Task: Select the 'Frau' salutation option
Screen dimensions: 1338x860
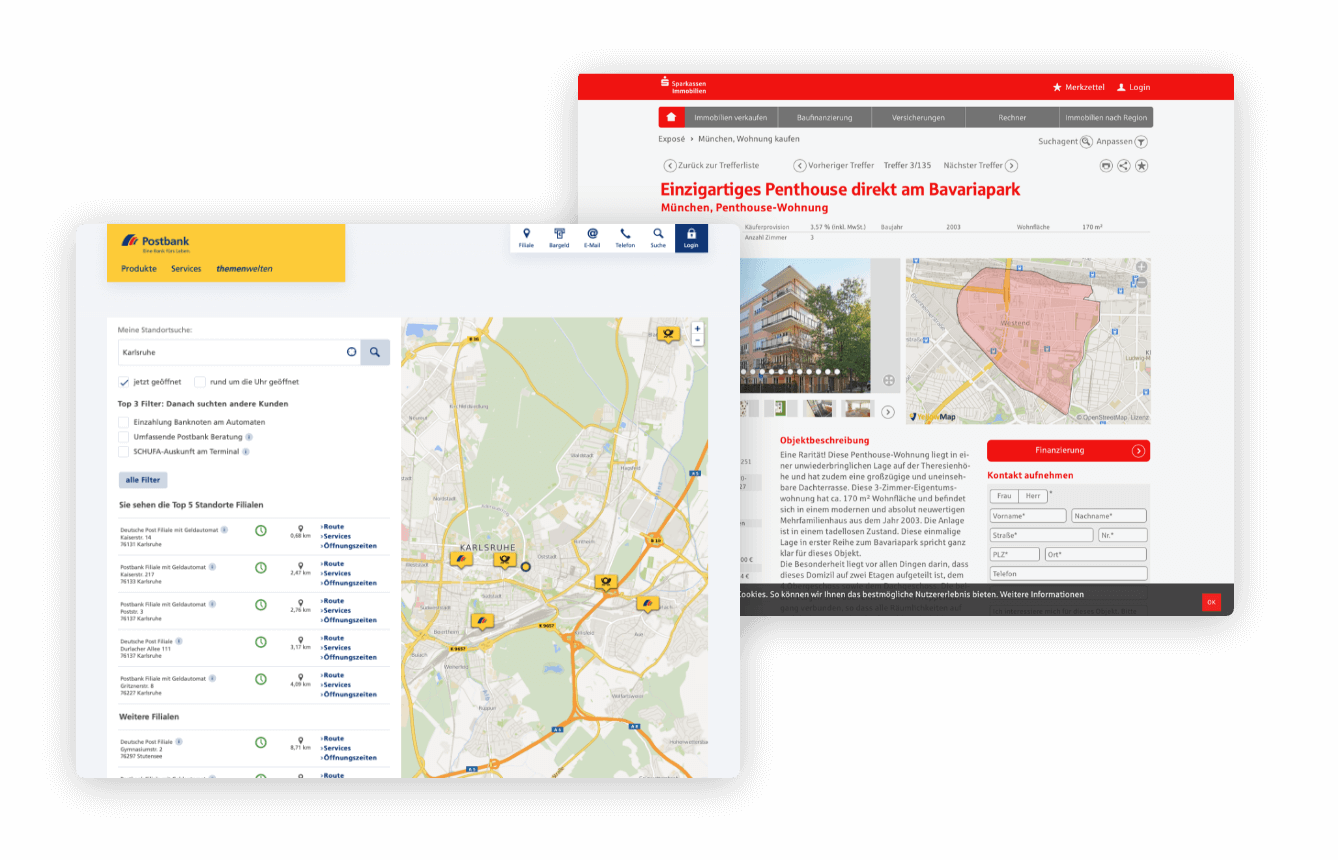Action: [x=1005, y=496]
